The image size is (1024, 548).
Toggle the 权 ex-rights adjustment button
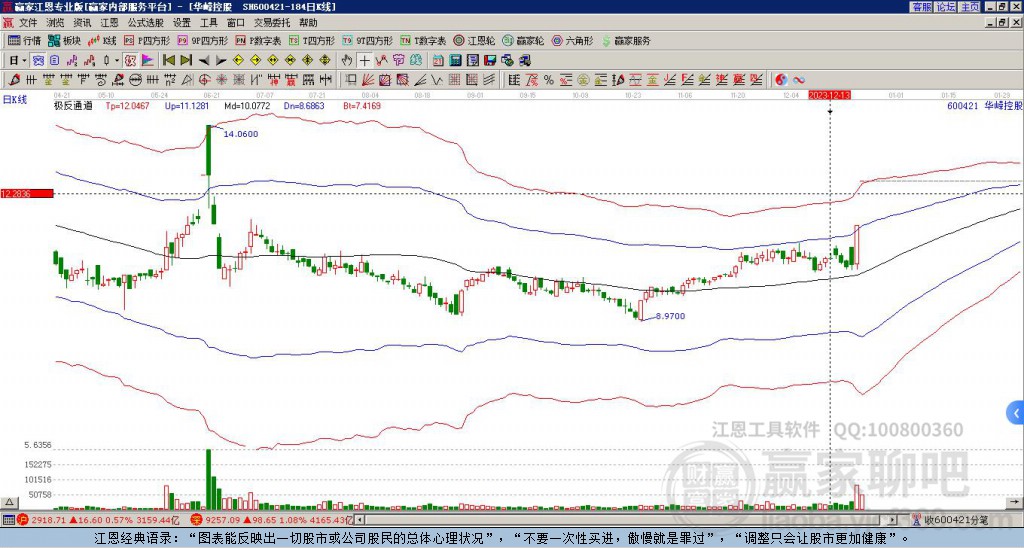pyautogui.click(x=130, y=61)
